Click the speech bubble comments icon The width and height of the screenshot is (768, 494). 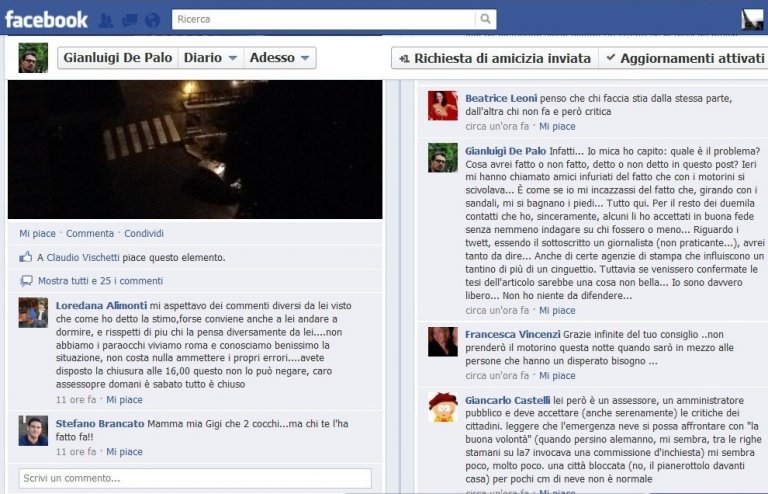26,281
